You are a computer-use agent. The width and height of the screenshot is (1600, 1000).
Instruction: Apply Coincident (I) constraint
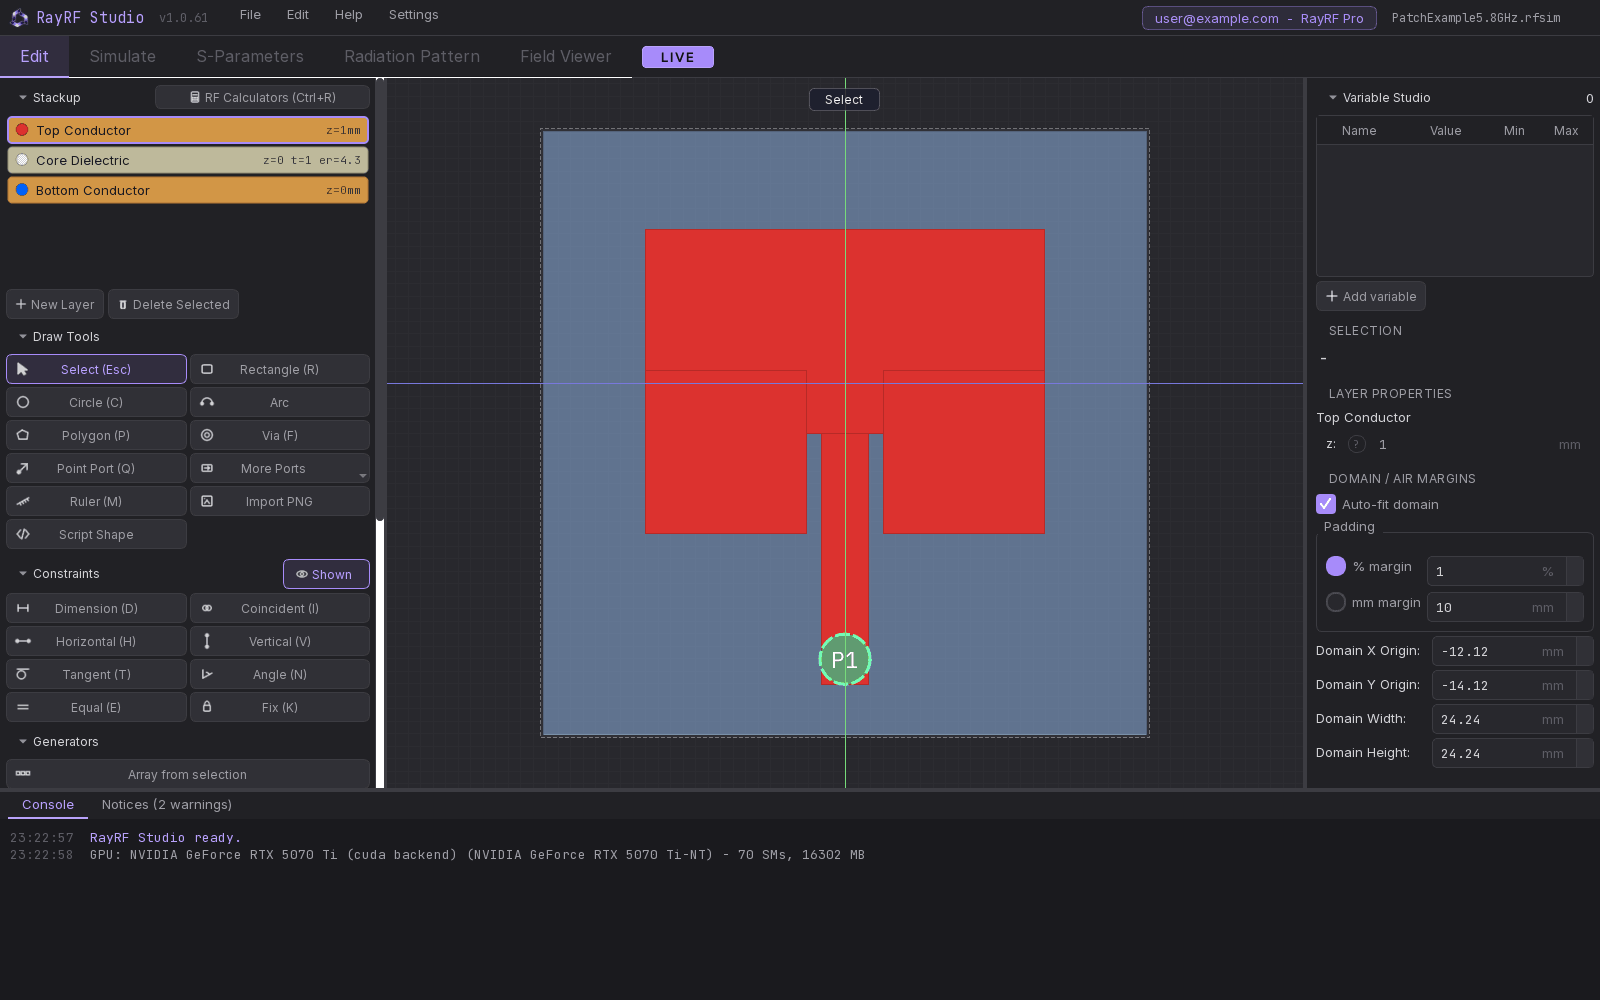tap(280, 608)
